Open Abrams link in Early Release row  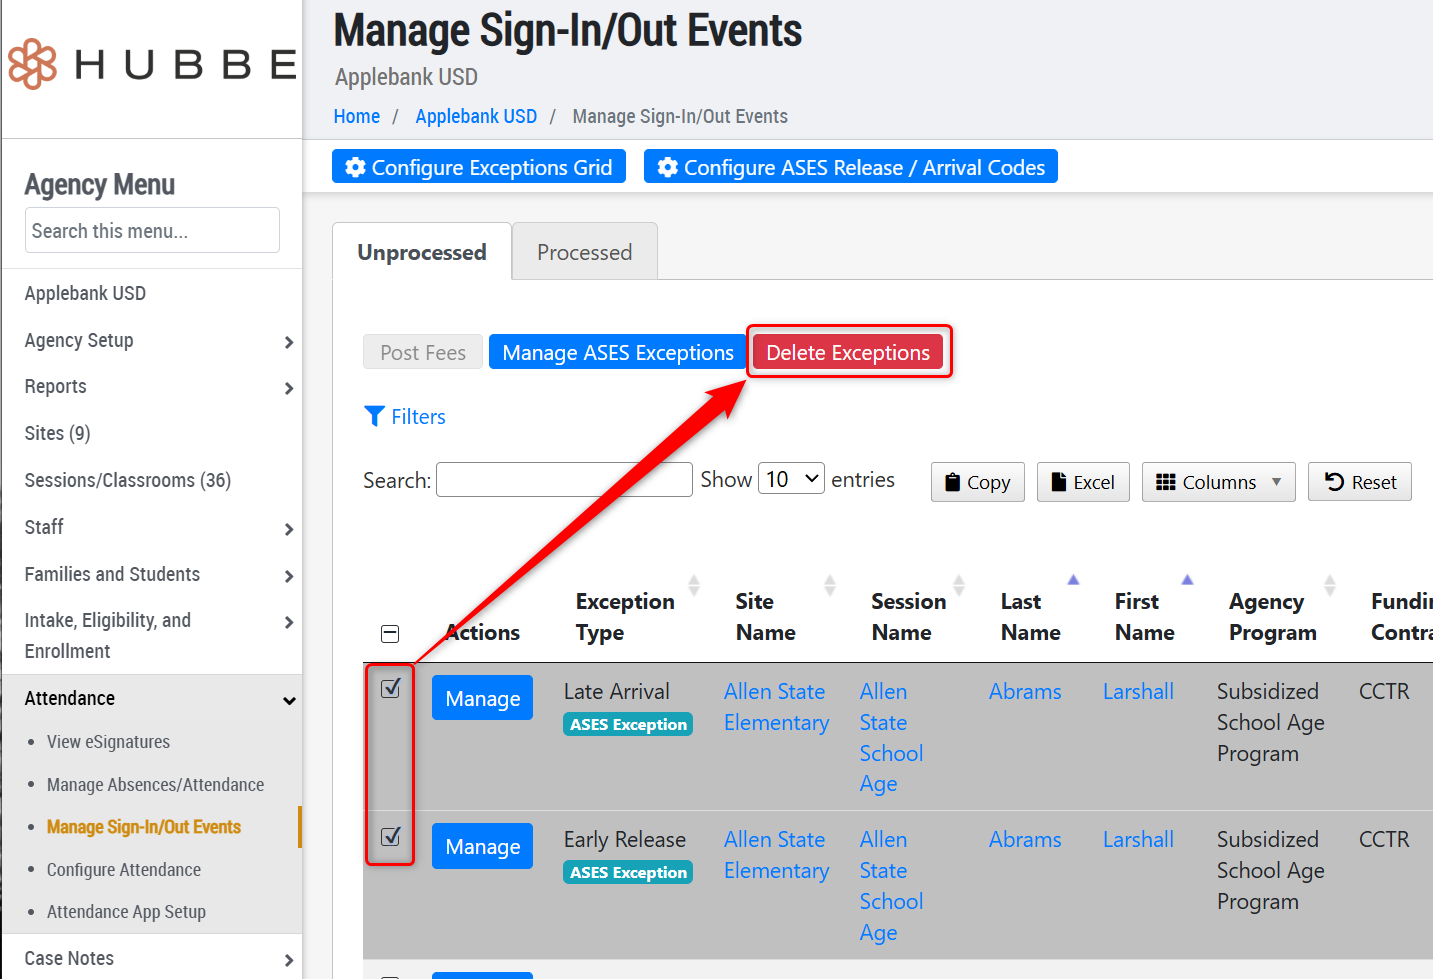(x=1025, y=839)
